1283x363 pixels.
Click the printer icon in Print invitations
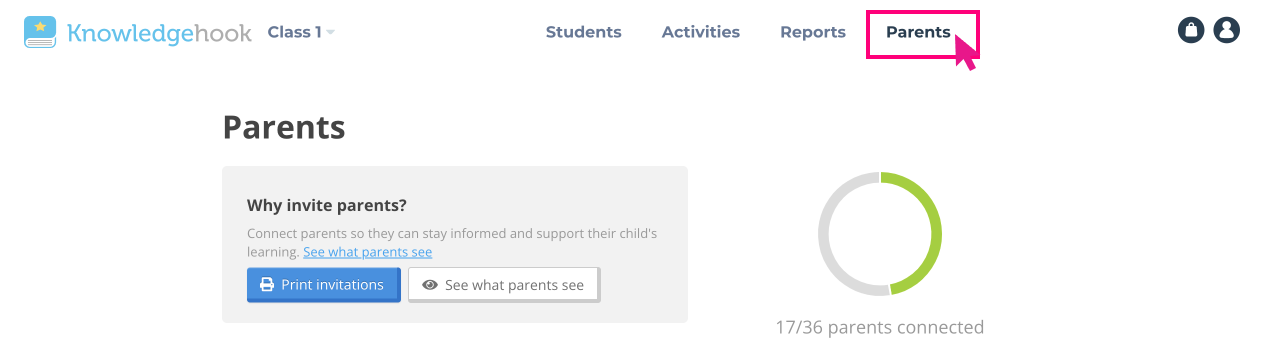coord(267,285)
